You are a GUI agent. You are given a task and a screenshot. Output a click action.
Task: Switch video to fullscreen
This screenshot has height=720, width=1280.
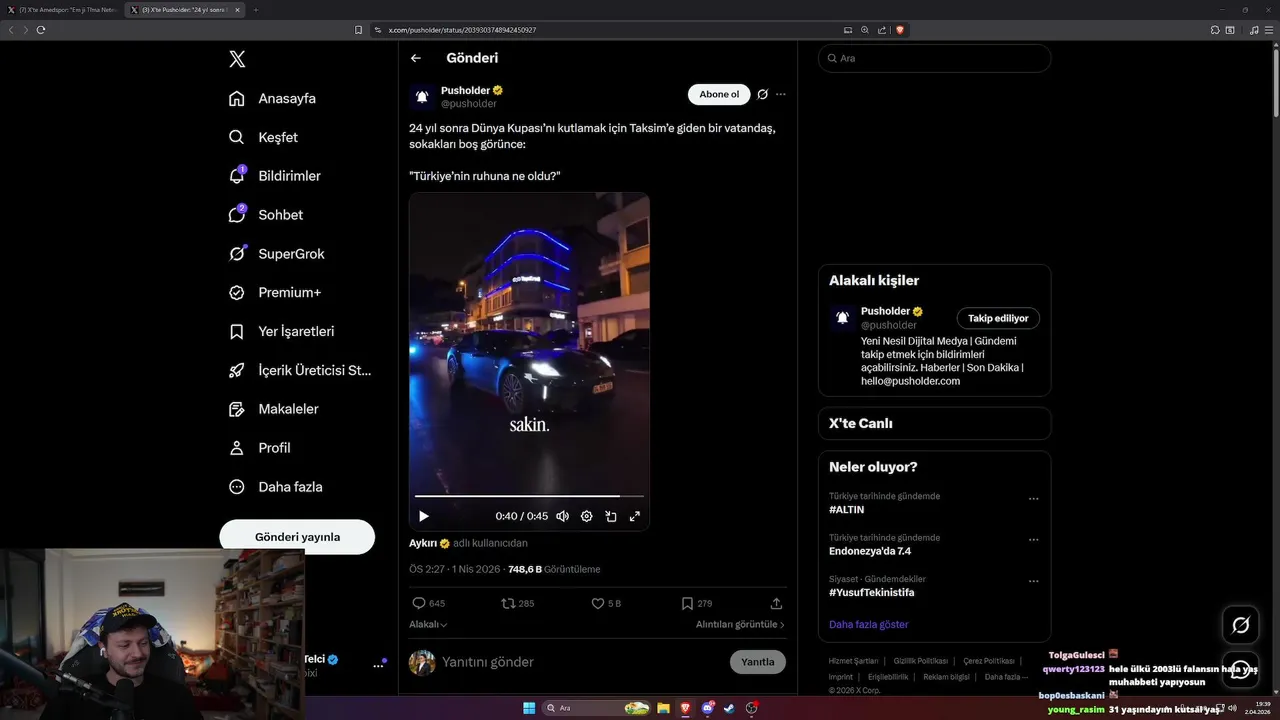pyautogui.click(x=634, y=516)
